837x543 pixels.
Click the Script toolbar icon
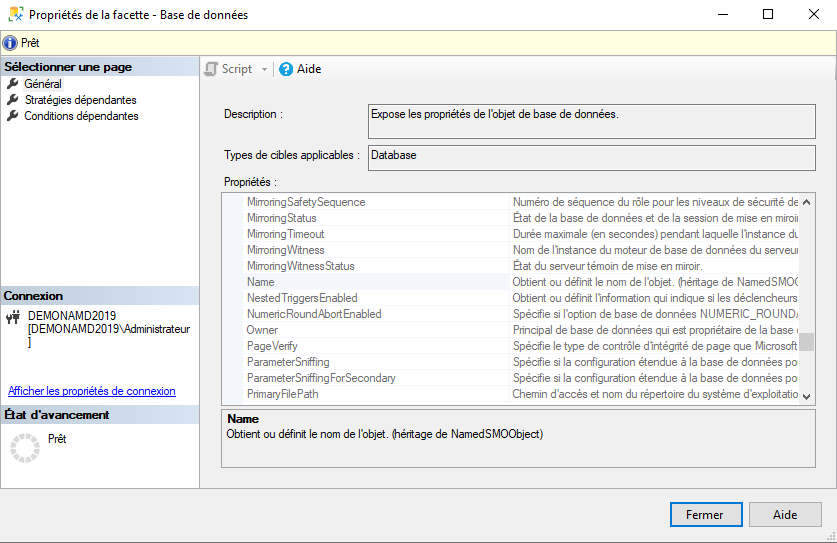[211, 69]
